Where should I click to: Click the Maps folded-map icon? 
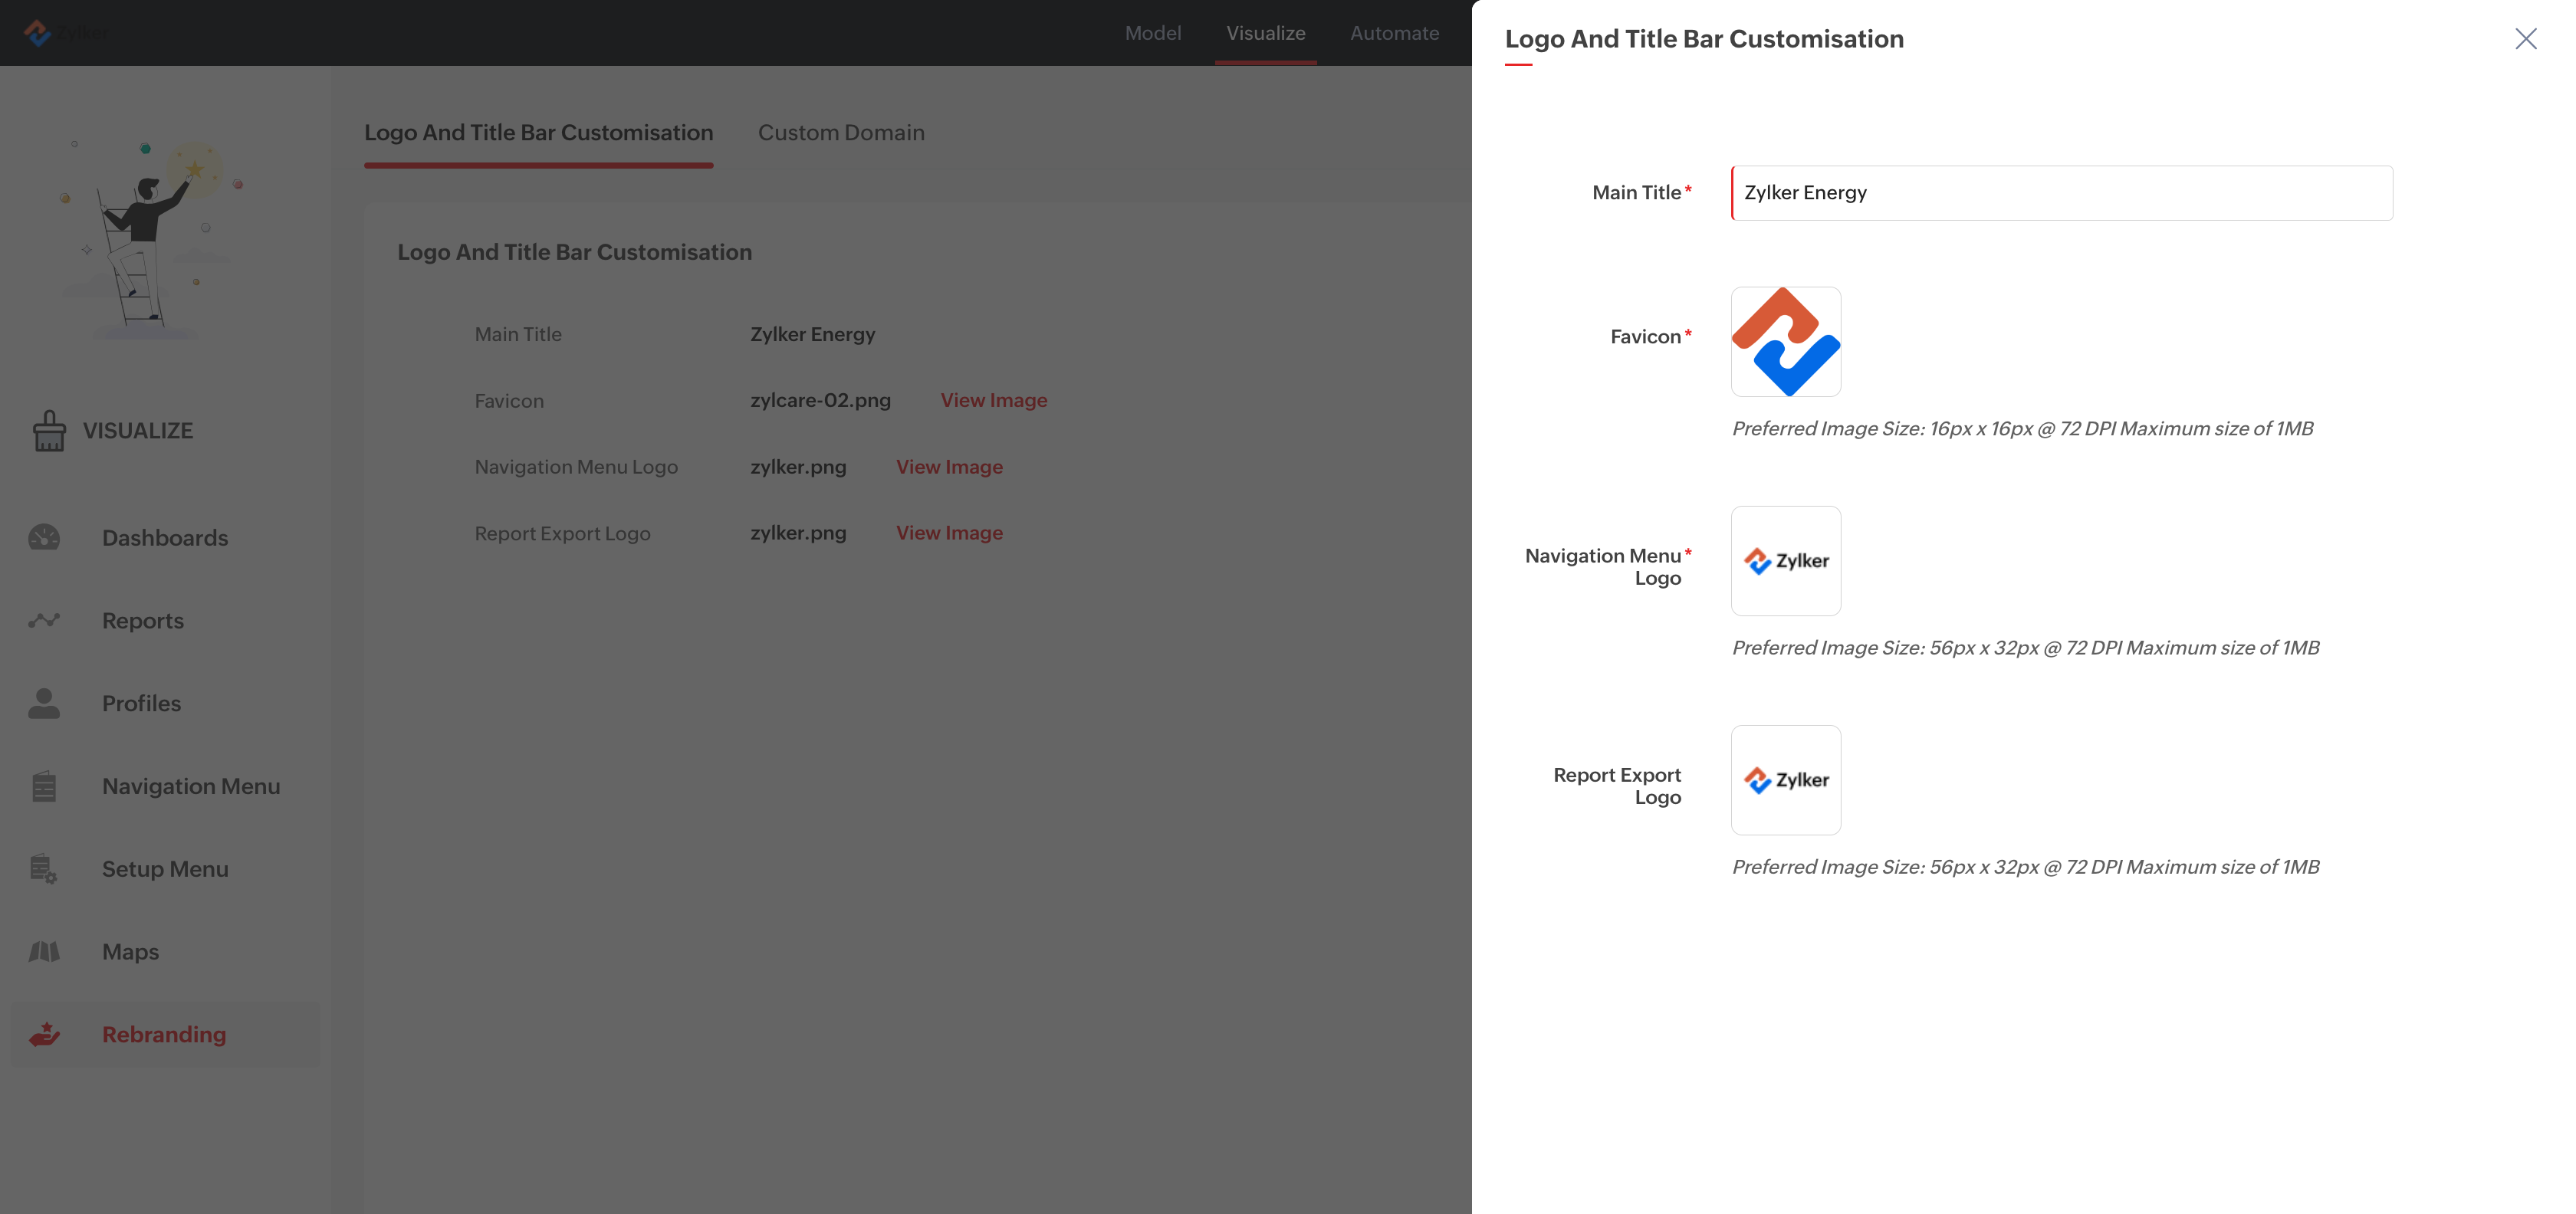44,952
